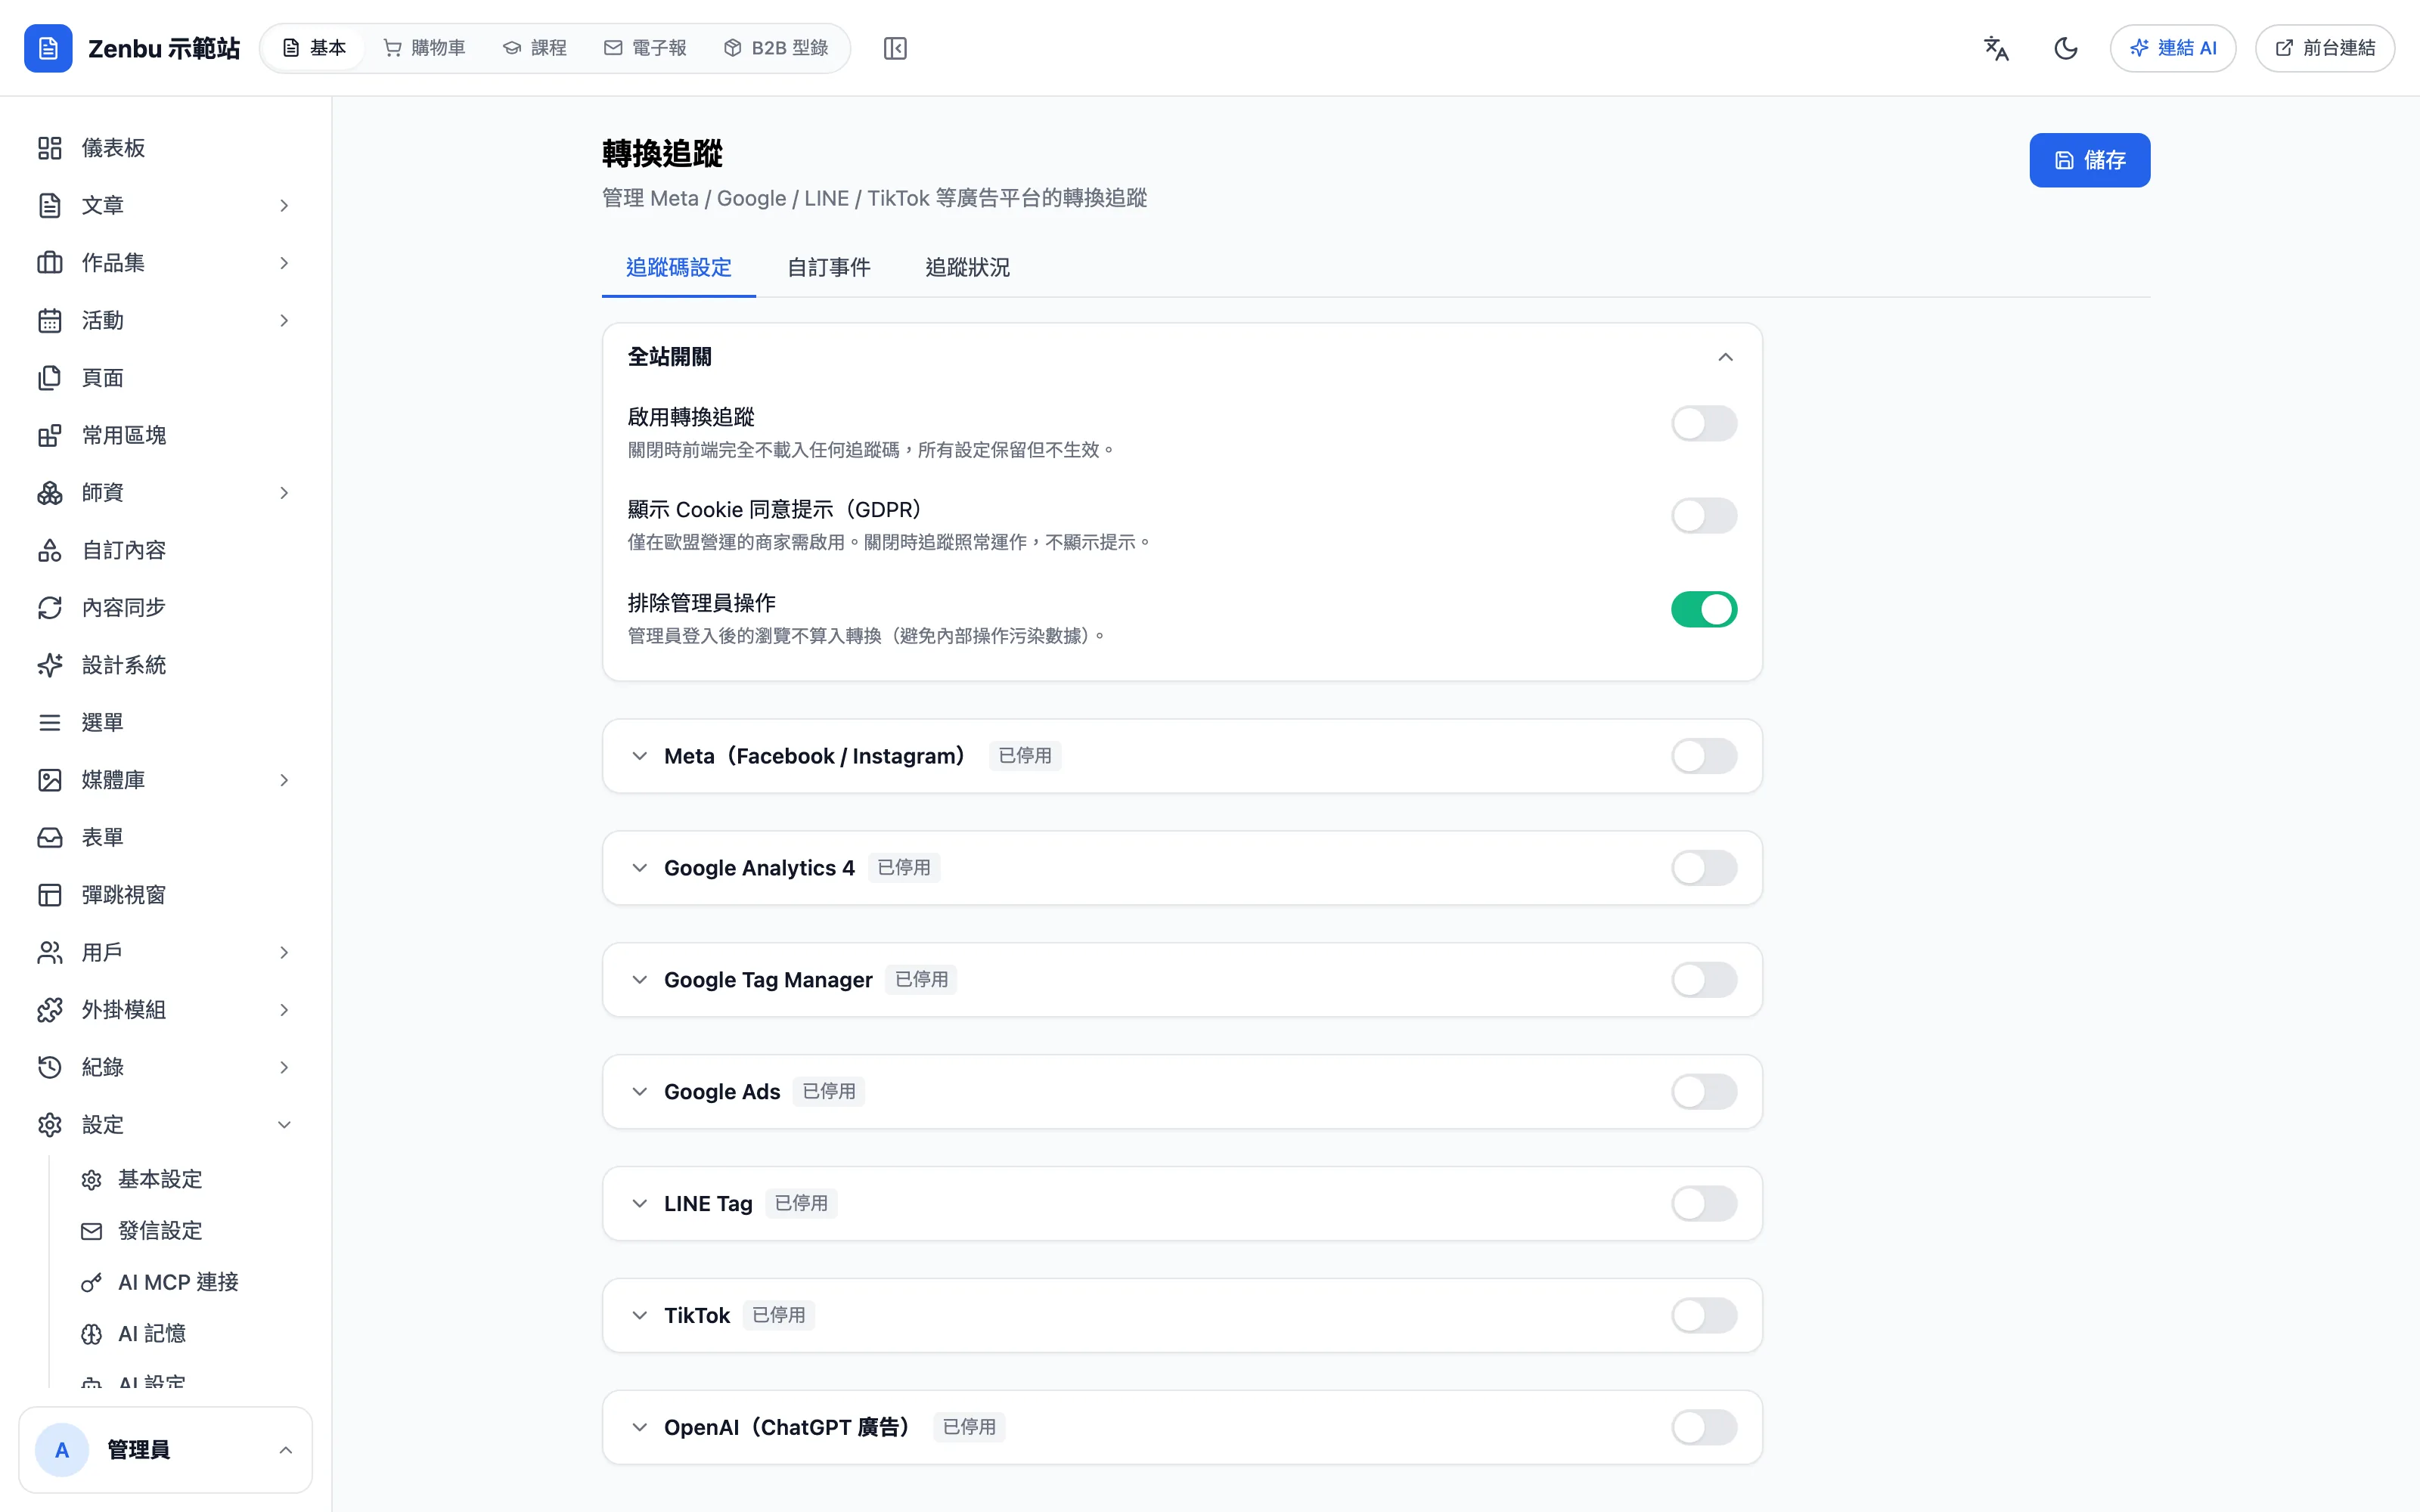Screen dimensions: 2420x1512
Task: Enable the OpenAI (ChatGPT 廣告) toggle
Action: (1704, 1428)
